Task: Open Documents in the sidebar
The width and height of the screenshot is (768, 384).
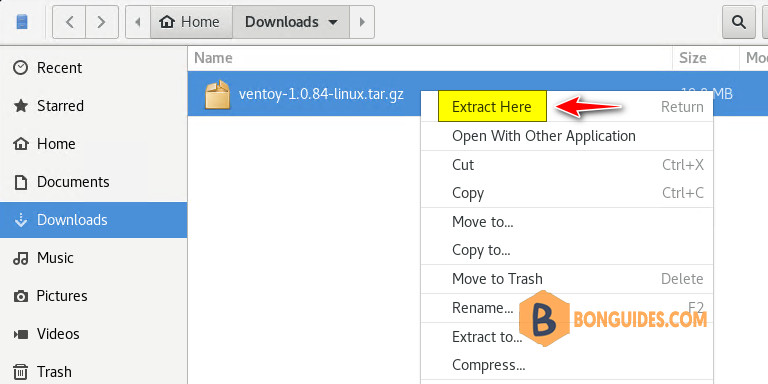Action: coord(93,182)
